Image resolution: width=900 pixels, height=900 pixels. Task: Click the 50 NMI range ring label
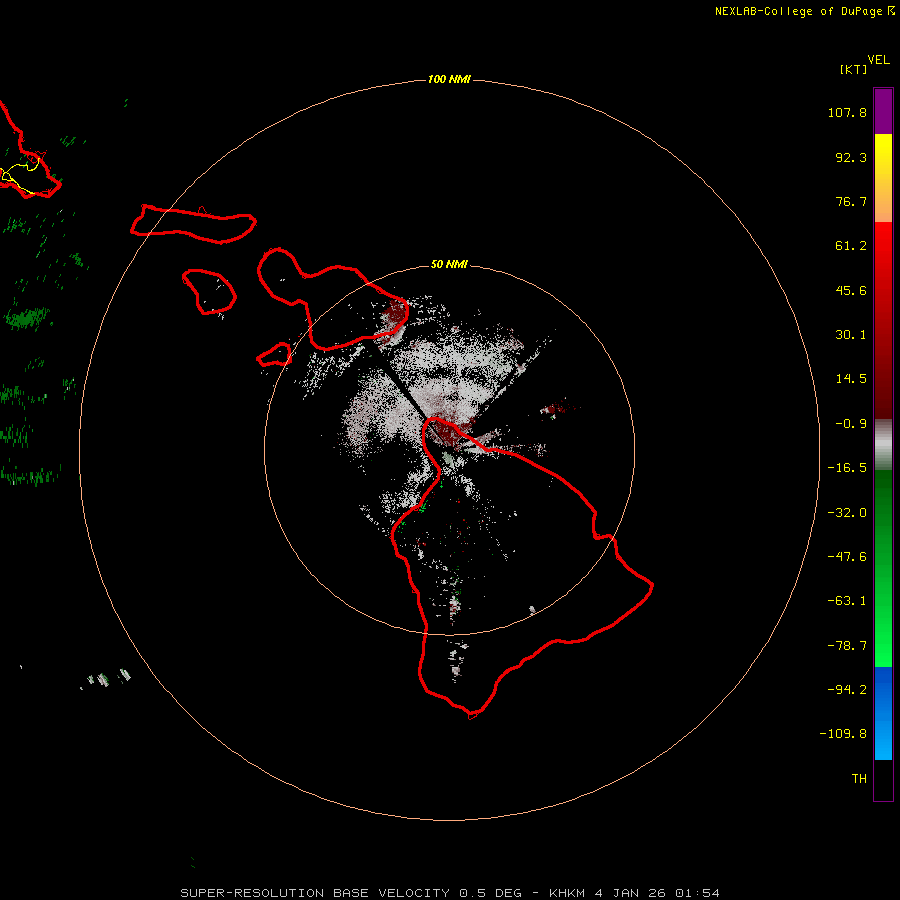(449, 264)
